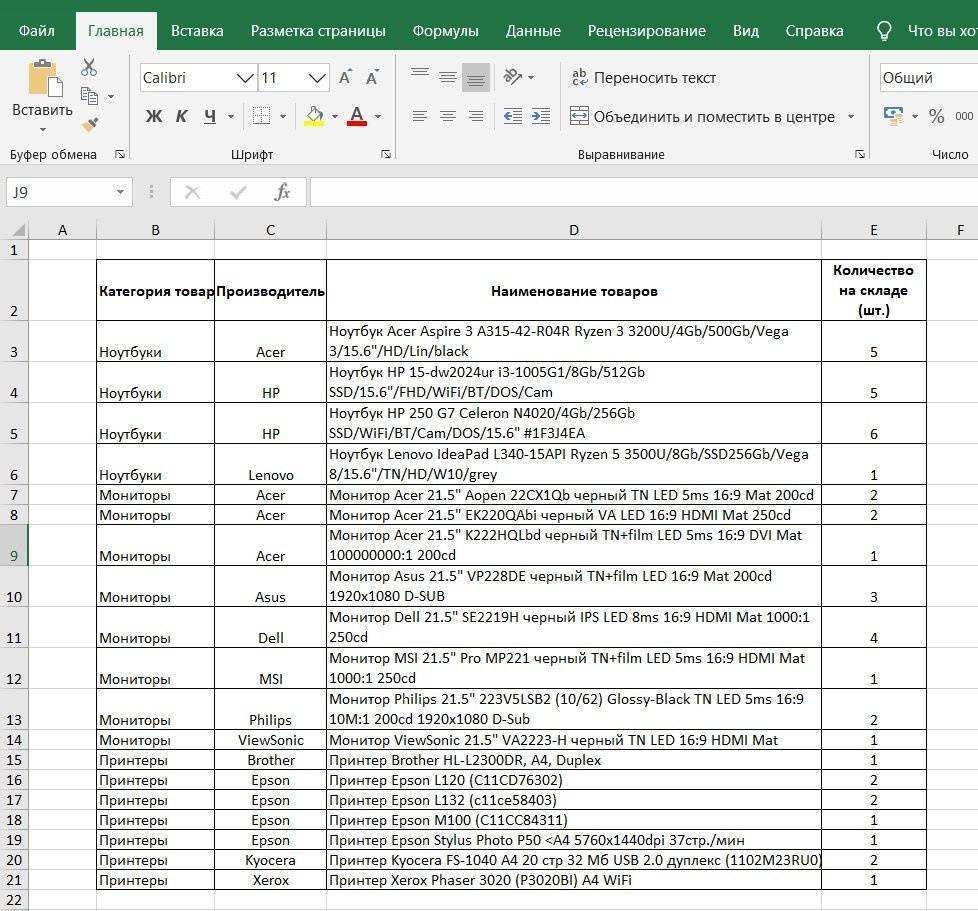Click the Format Painter brush icon
The image size is (978, 911).
(x=89, y=124)
